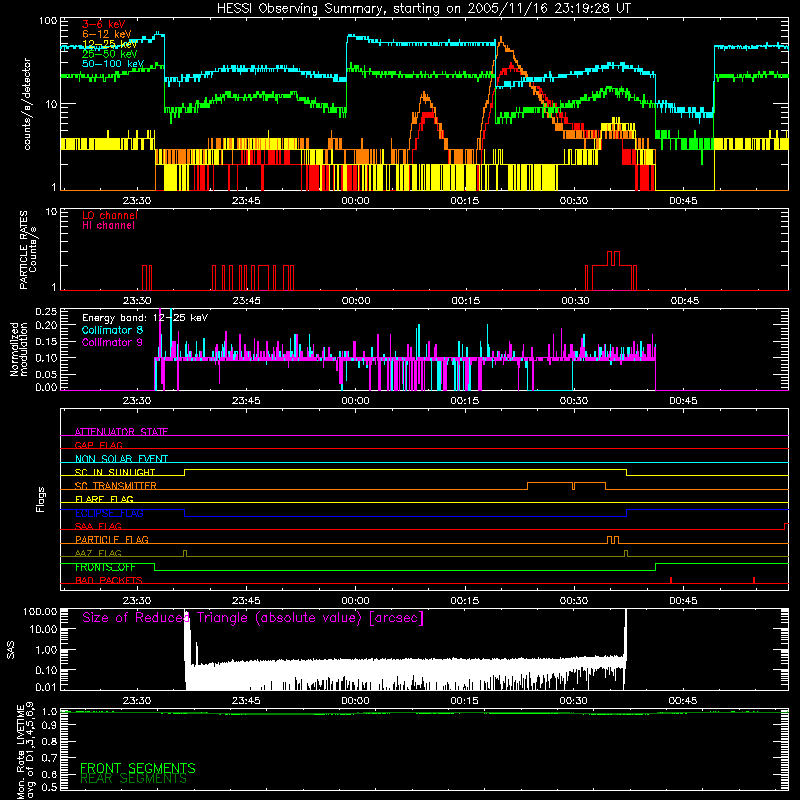Click the HESSI Observing Summary title text
The height and width of the screenshot is (800, 800).
coord(423,8)
